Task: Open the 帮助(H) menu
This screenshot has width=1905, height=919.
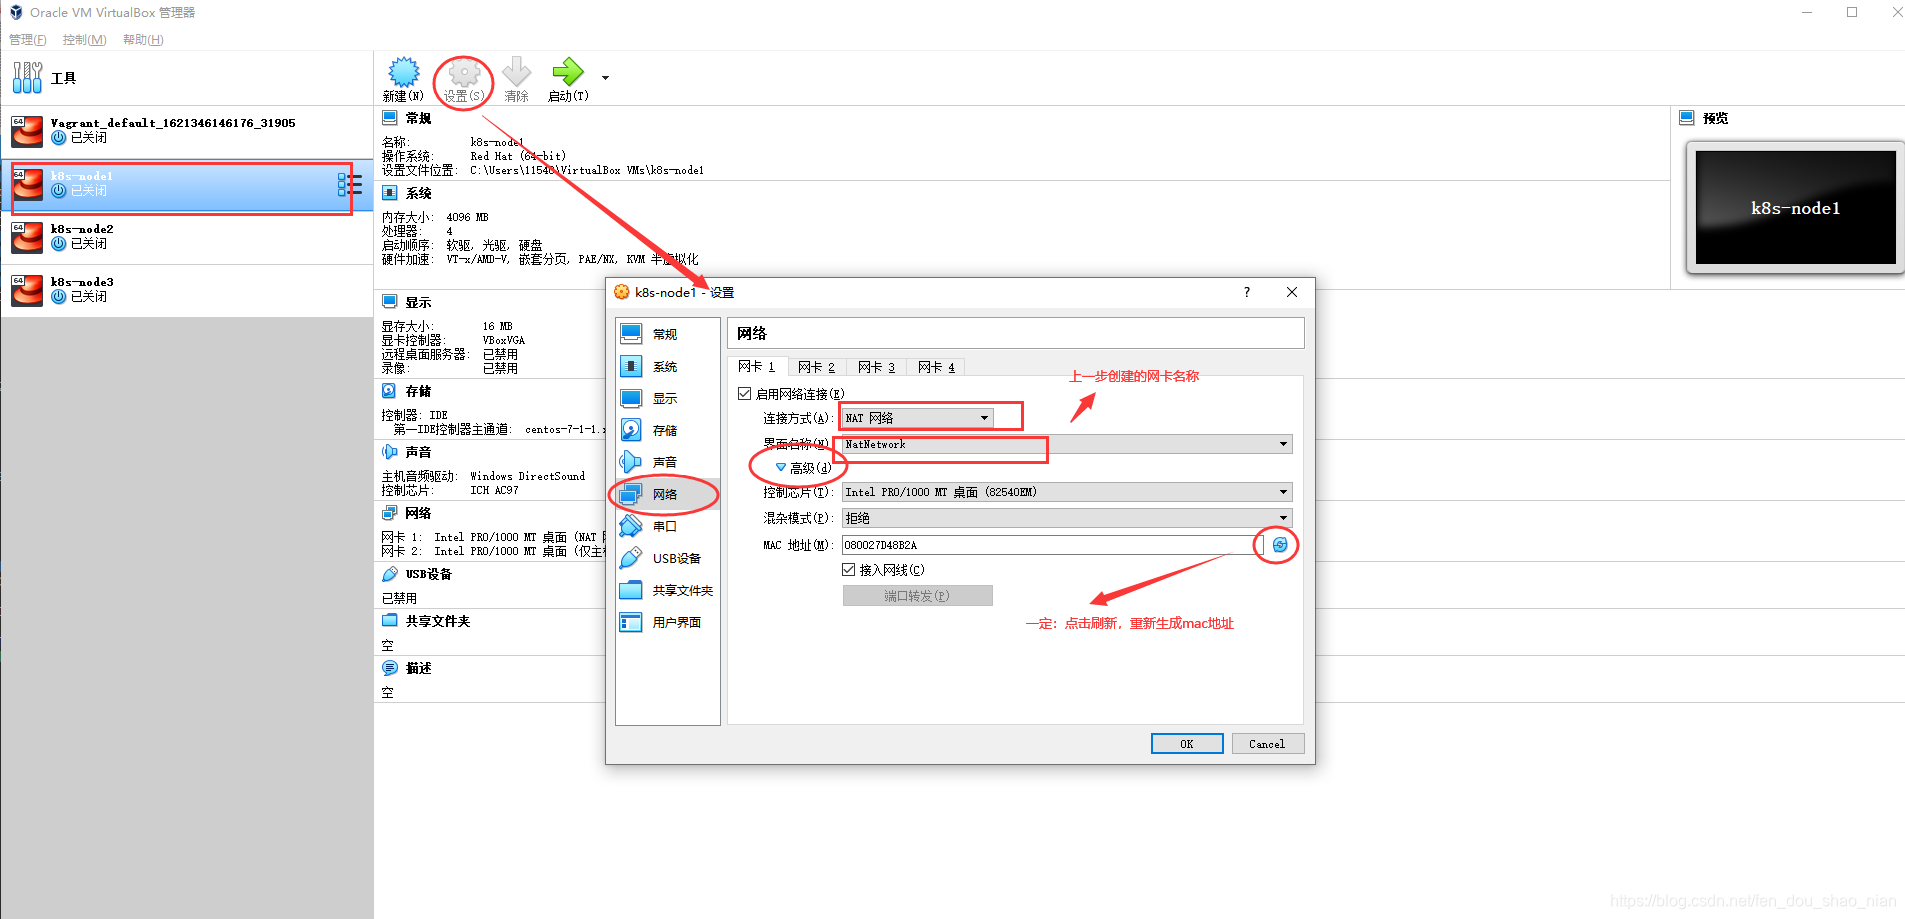Action: [x=143, y=40]
